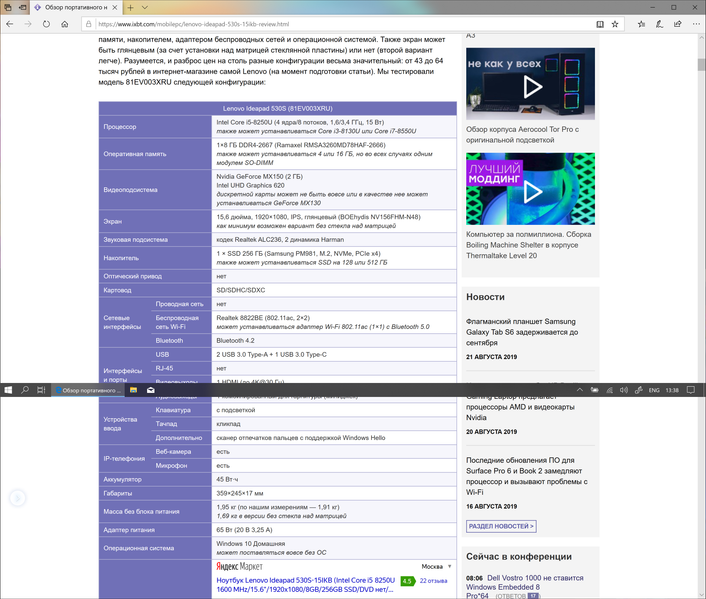
Task: Open the tabs you've set aside icon
Action: (x=8, y=8)
